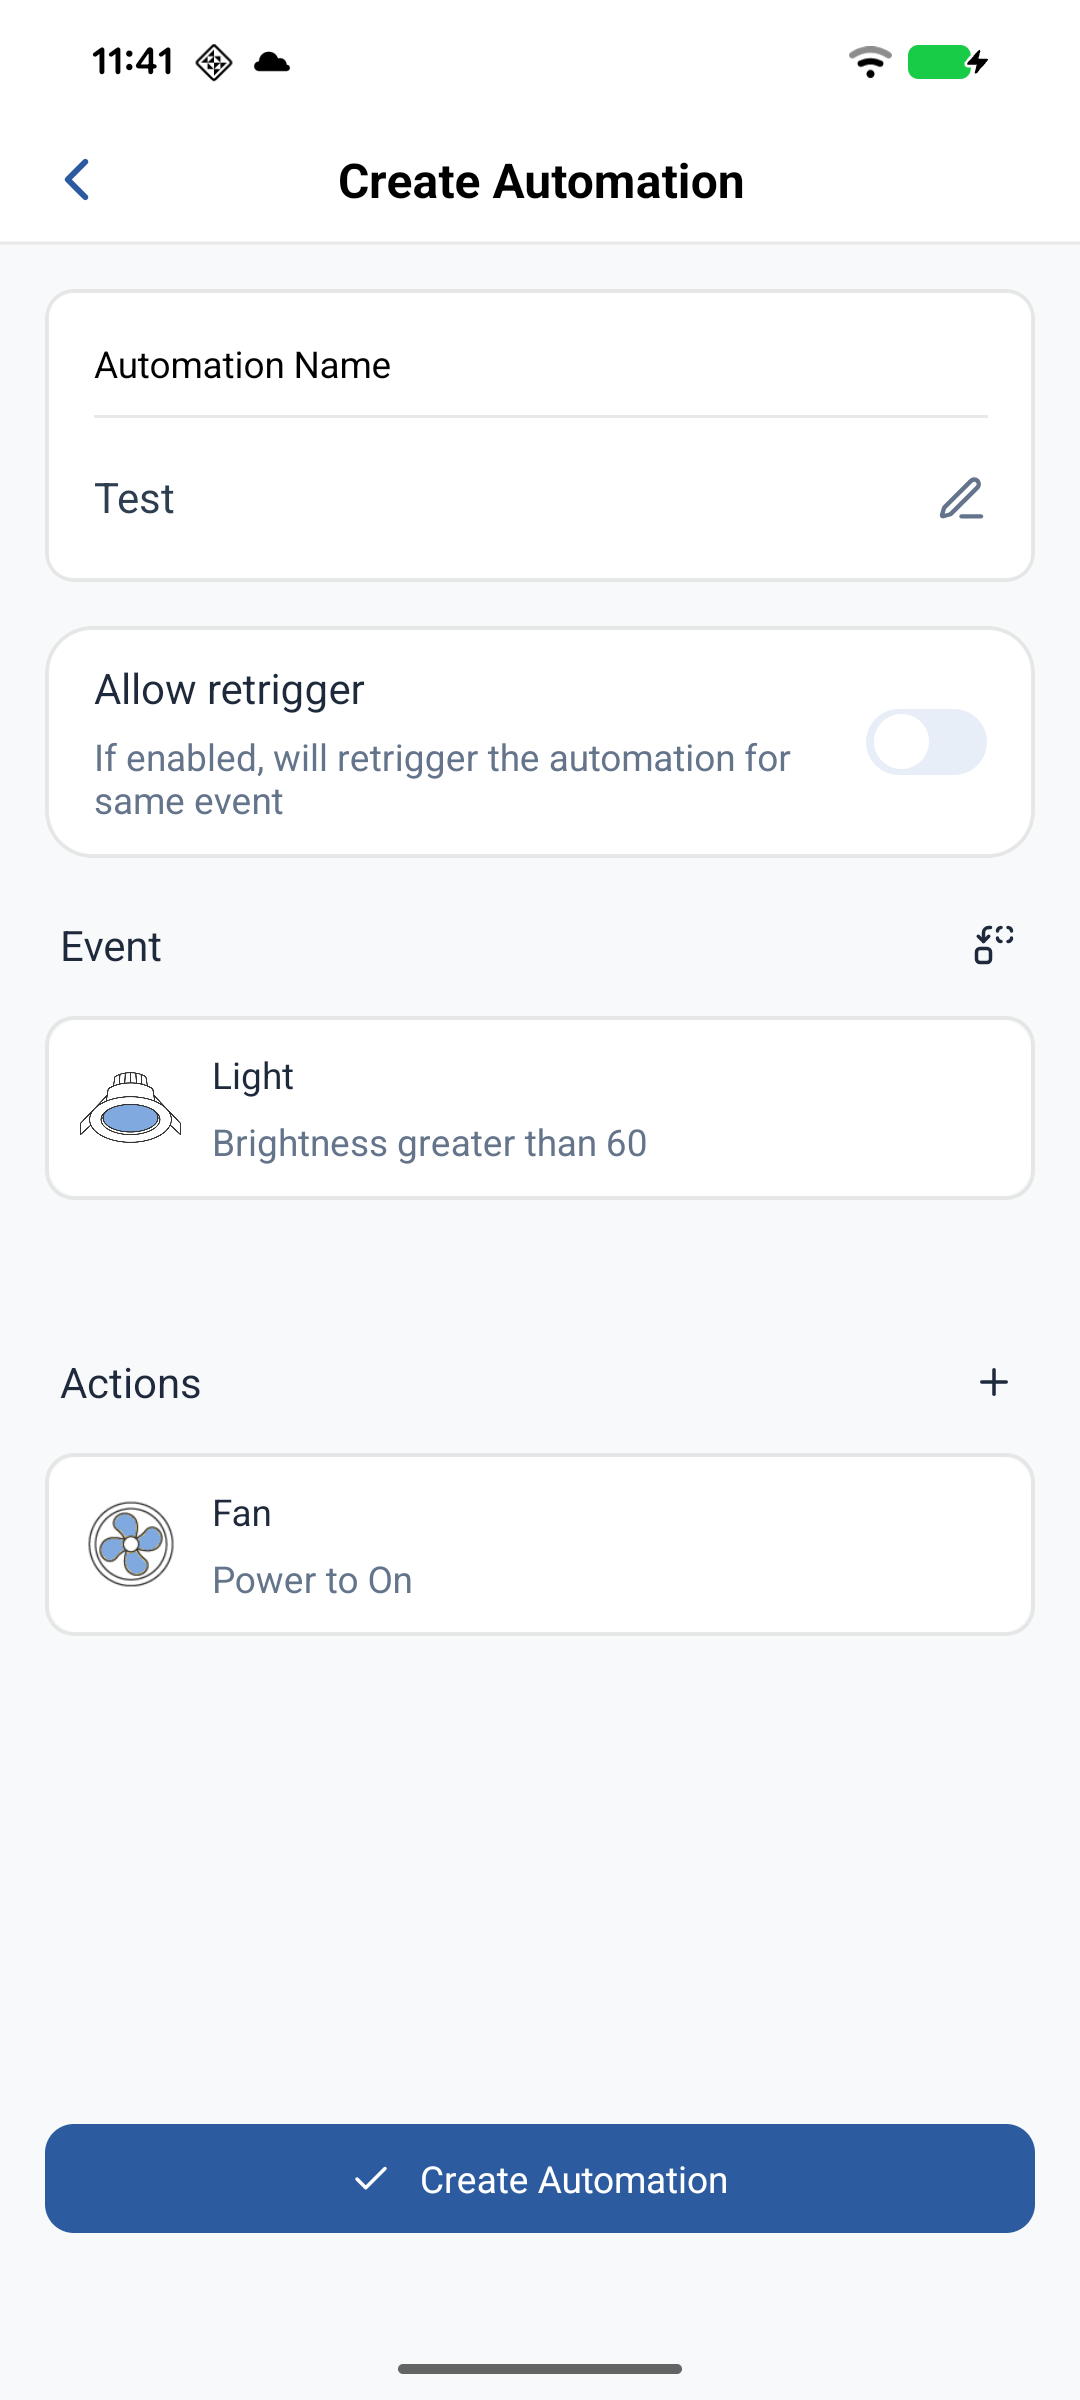Tap the pencil edit icon for name
1080x2400 pixels.
click(x=961, y=498)
